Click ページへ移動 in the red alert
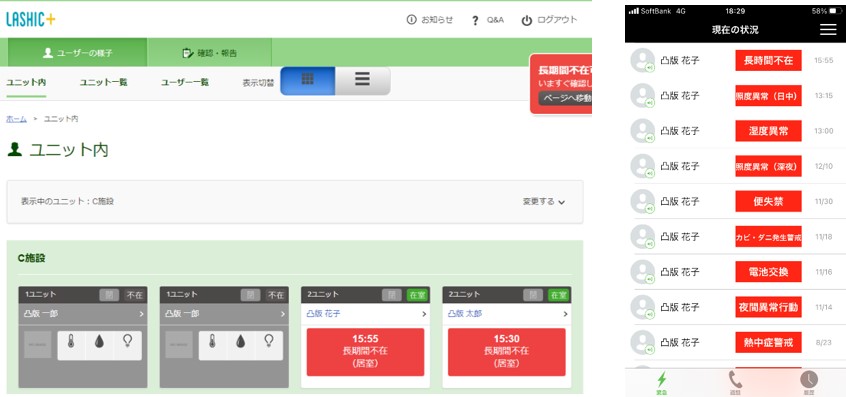The image size is (846, 397). coord(565,98)
